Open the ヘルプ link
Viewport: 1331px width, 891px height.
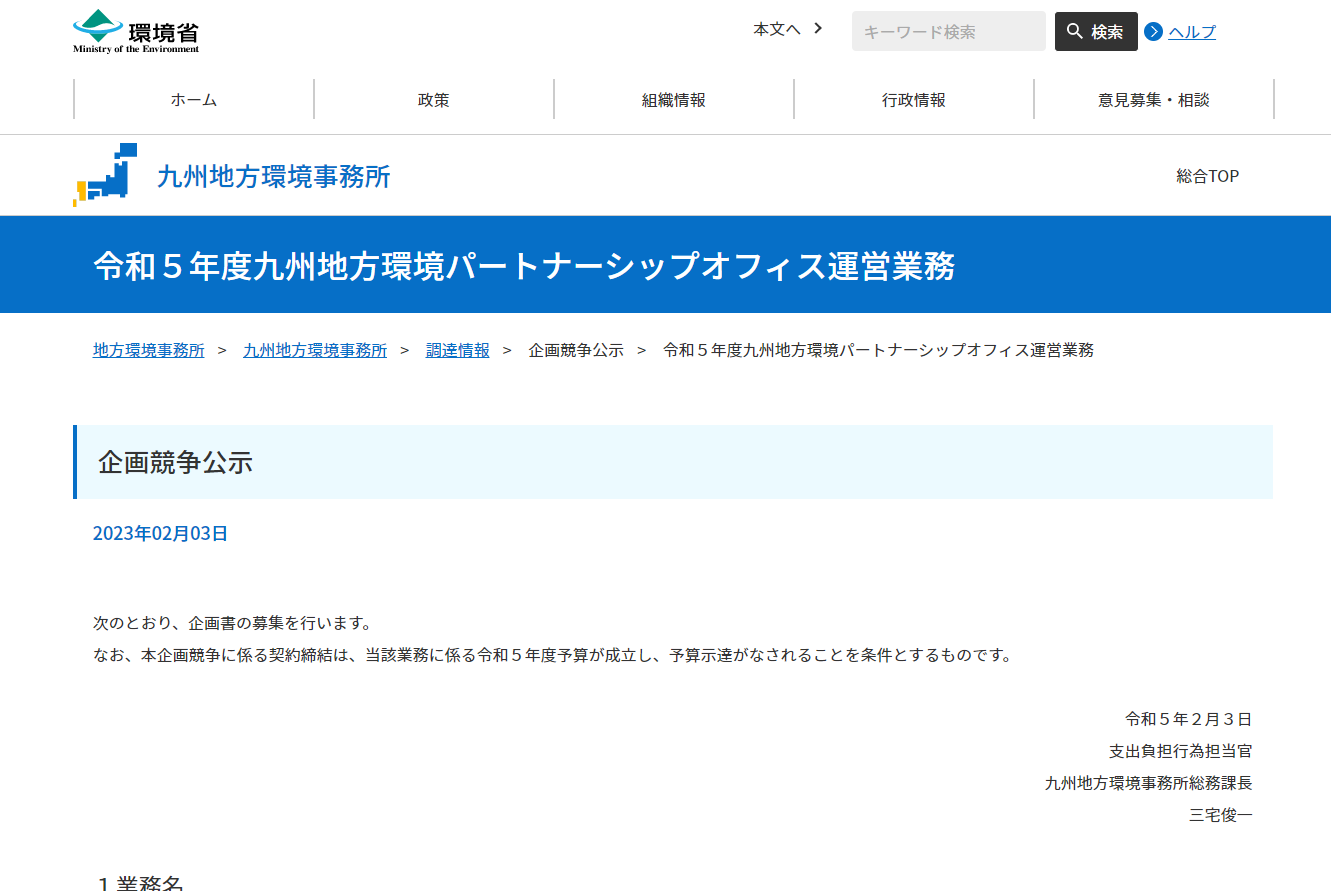1192,32
